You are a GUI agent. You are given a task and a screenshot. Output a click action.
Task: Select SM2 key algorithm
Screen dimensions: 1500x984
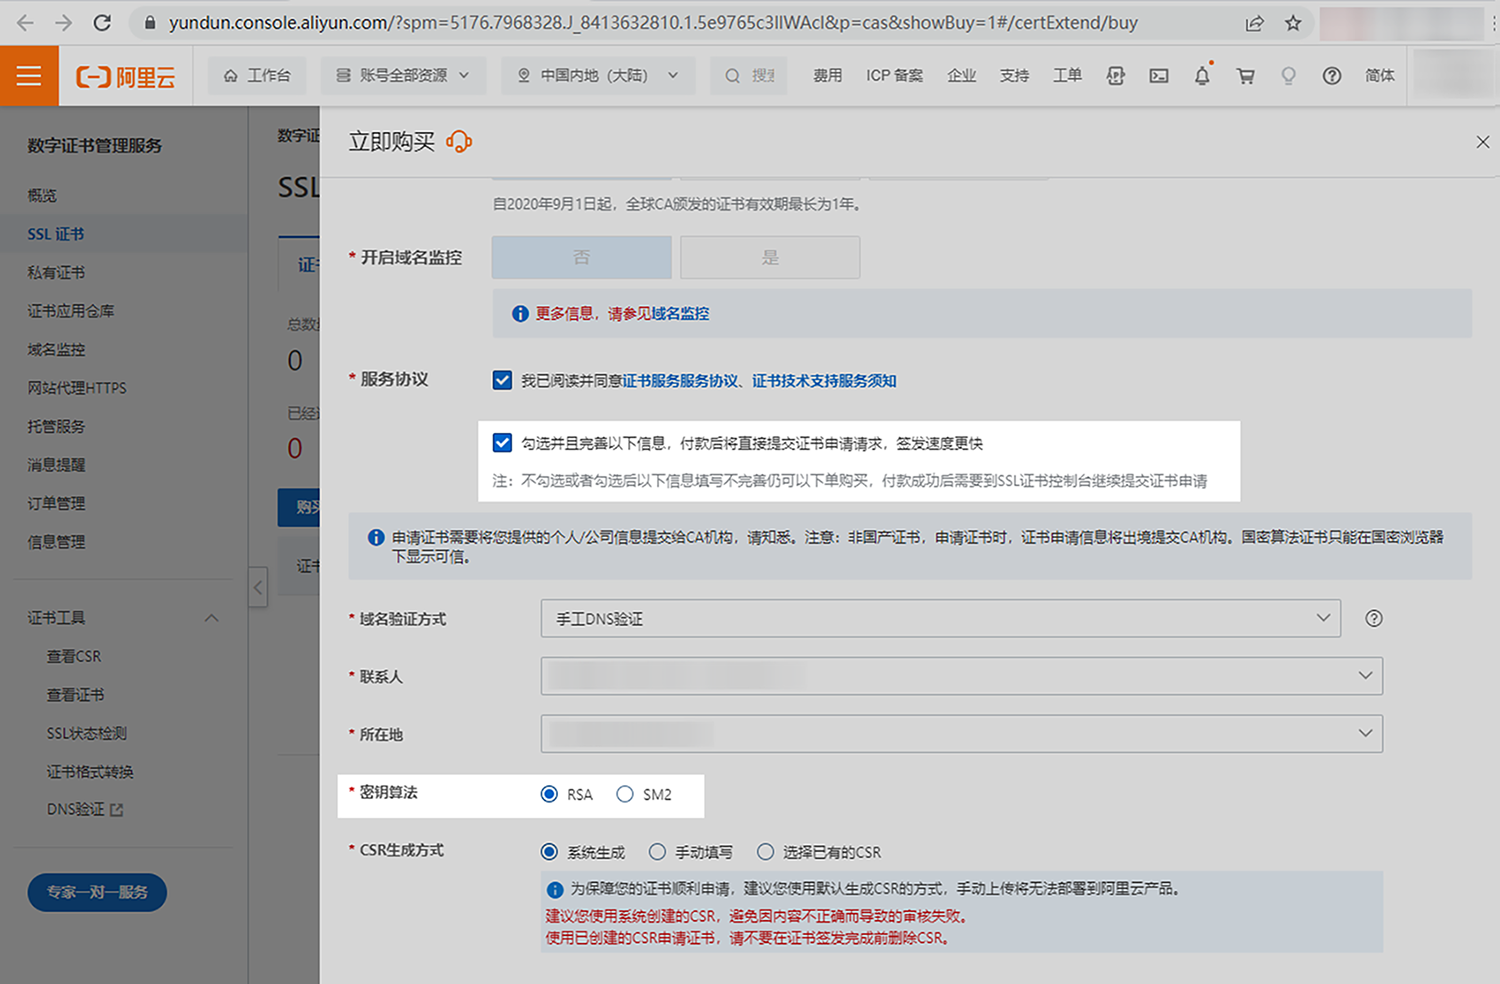pyautogui.click(x=626, y=794)
